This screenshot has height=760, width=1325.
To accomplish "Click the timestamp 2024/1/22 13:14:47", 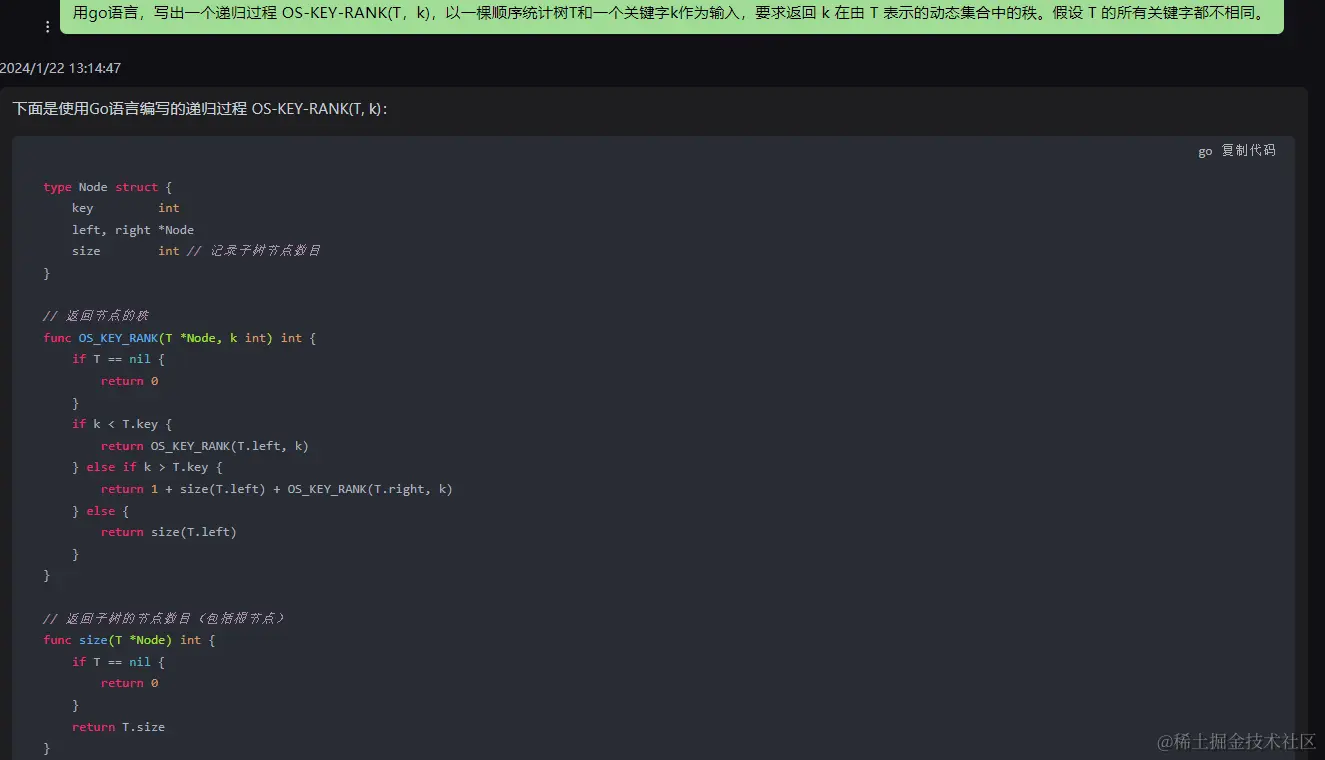I will [x=60, y=68].
